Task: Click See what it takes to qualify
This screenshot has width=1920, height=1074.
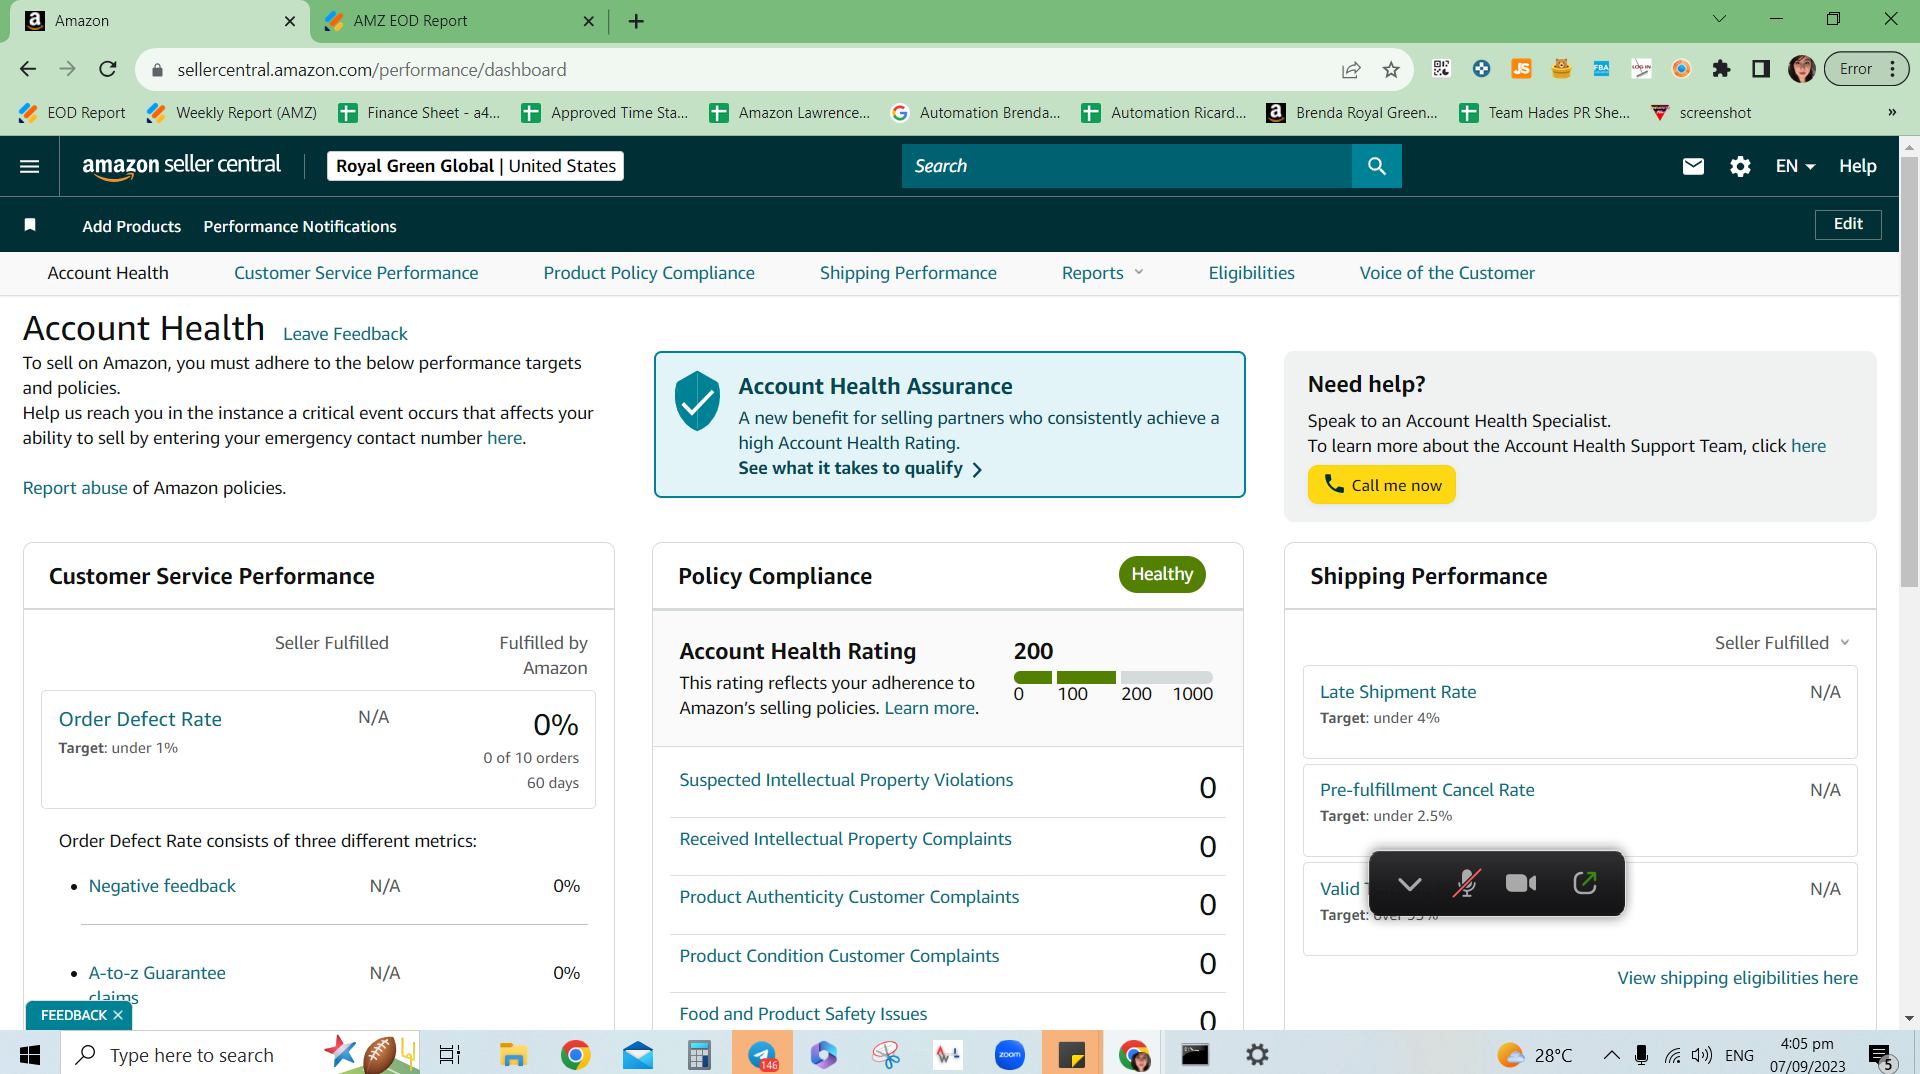Action: pyautogui.click(x=860, y=468)
